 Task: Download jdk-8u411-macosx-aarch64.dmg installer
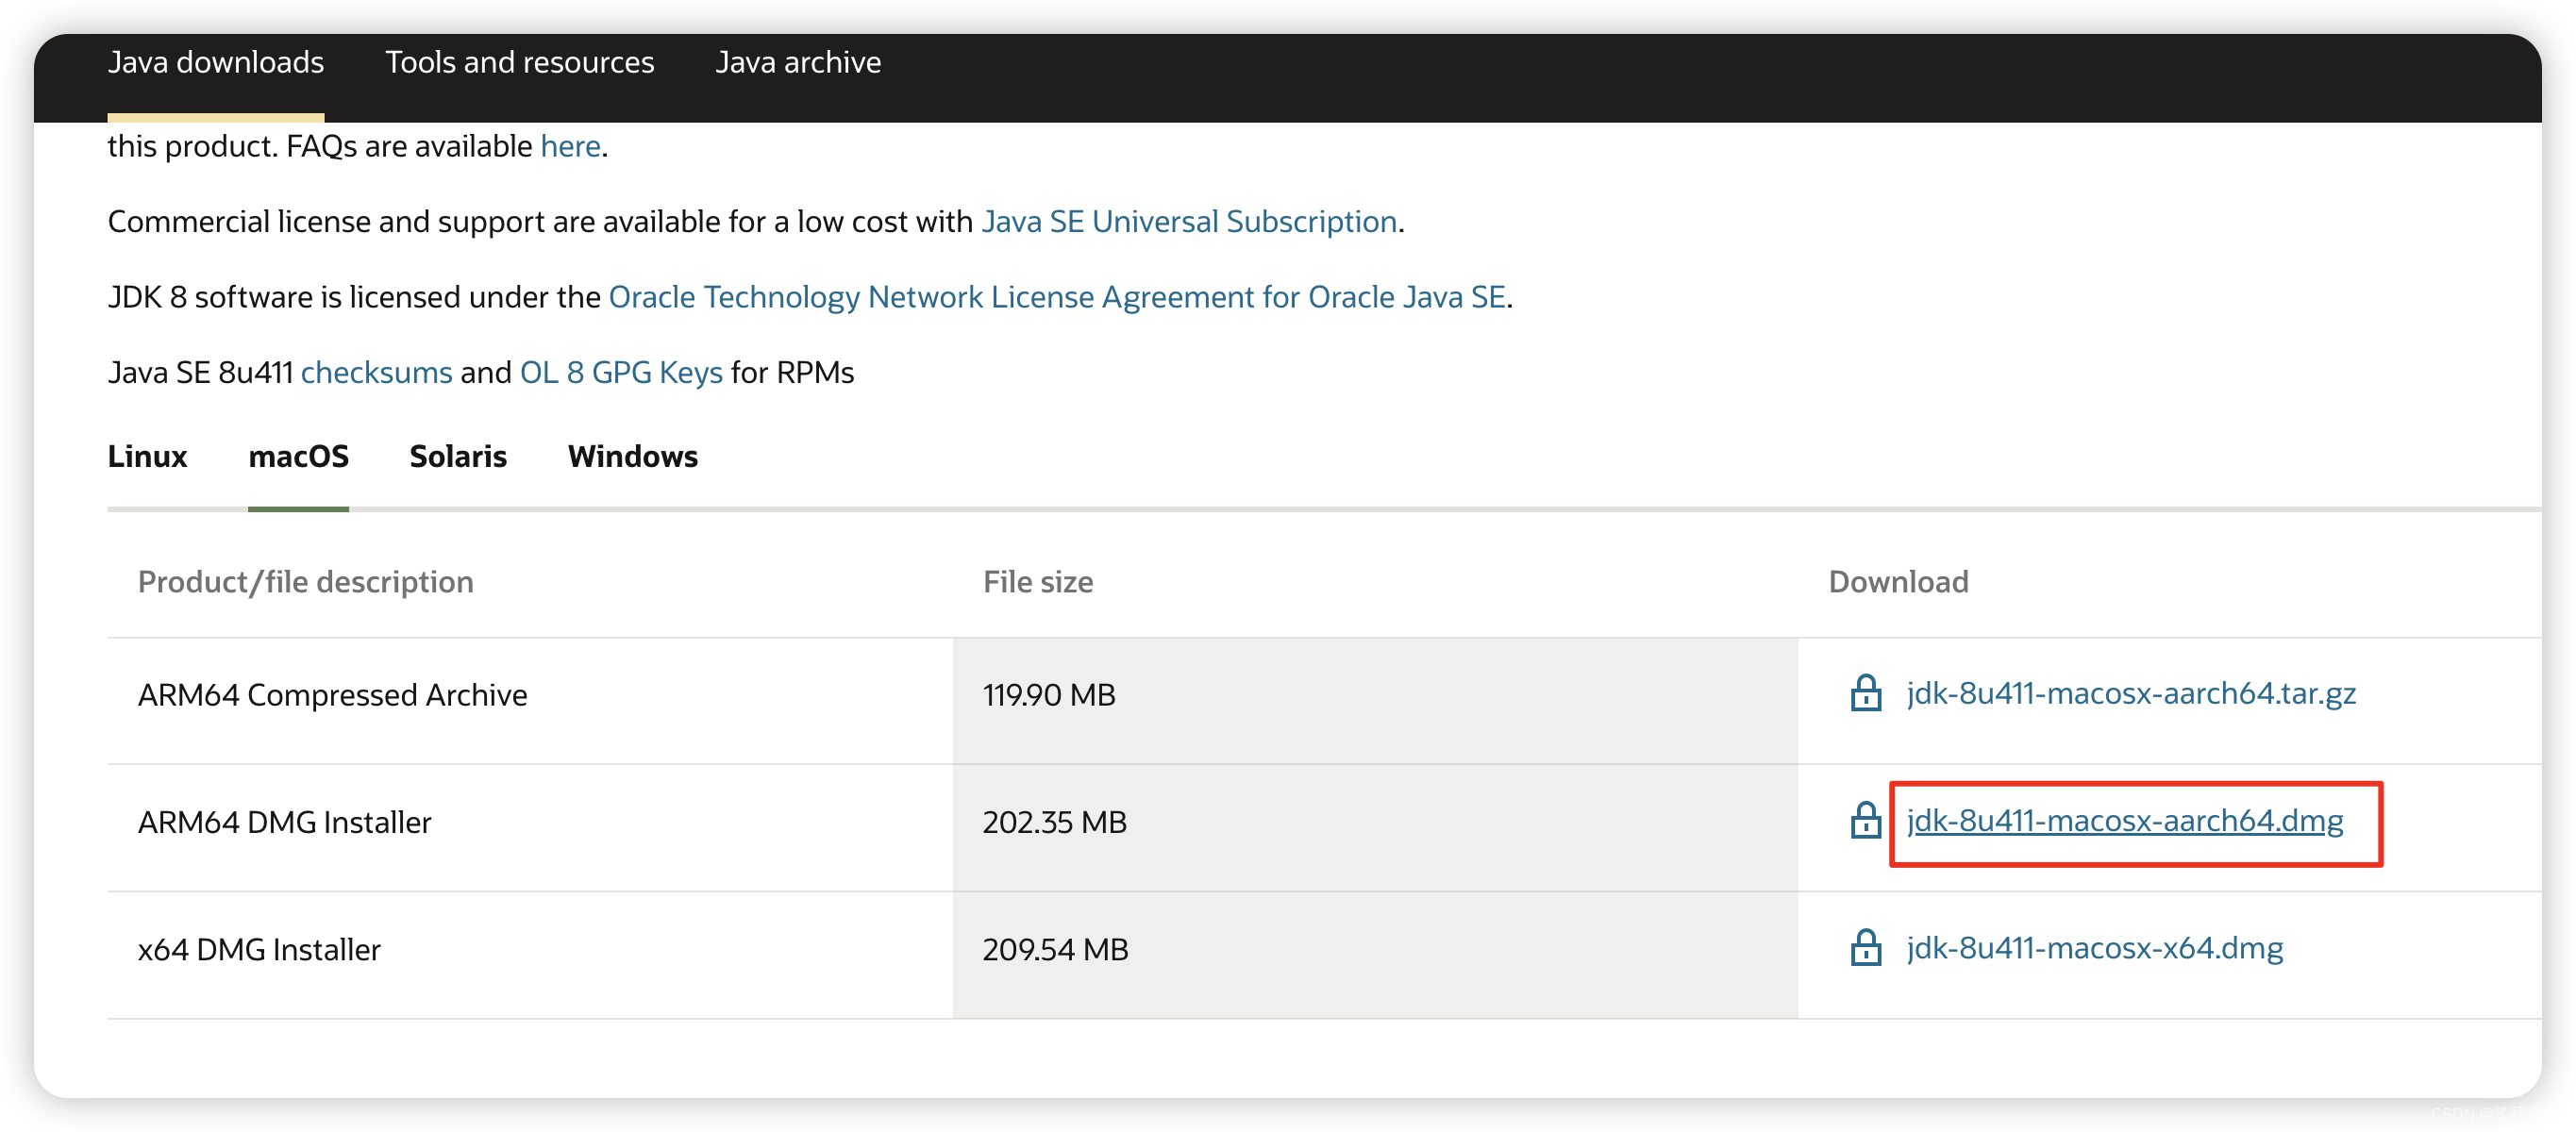click(x=2124, y=821)
